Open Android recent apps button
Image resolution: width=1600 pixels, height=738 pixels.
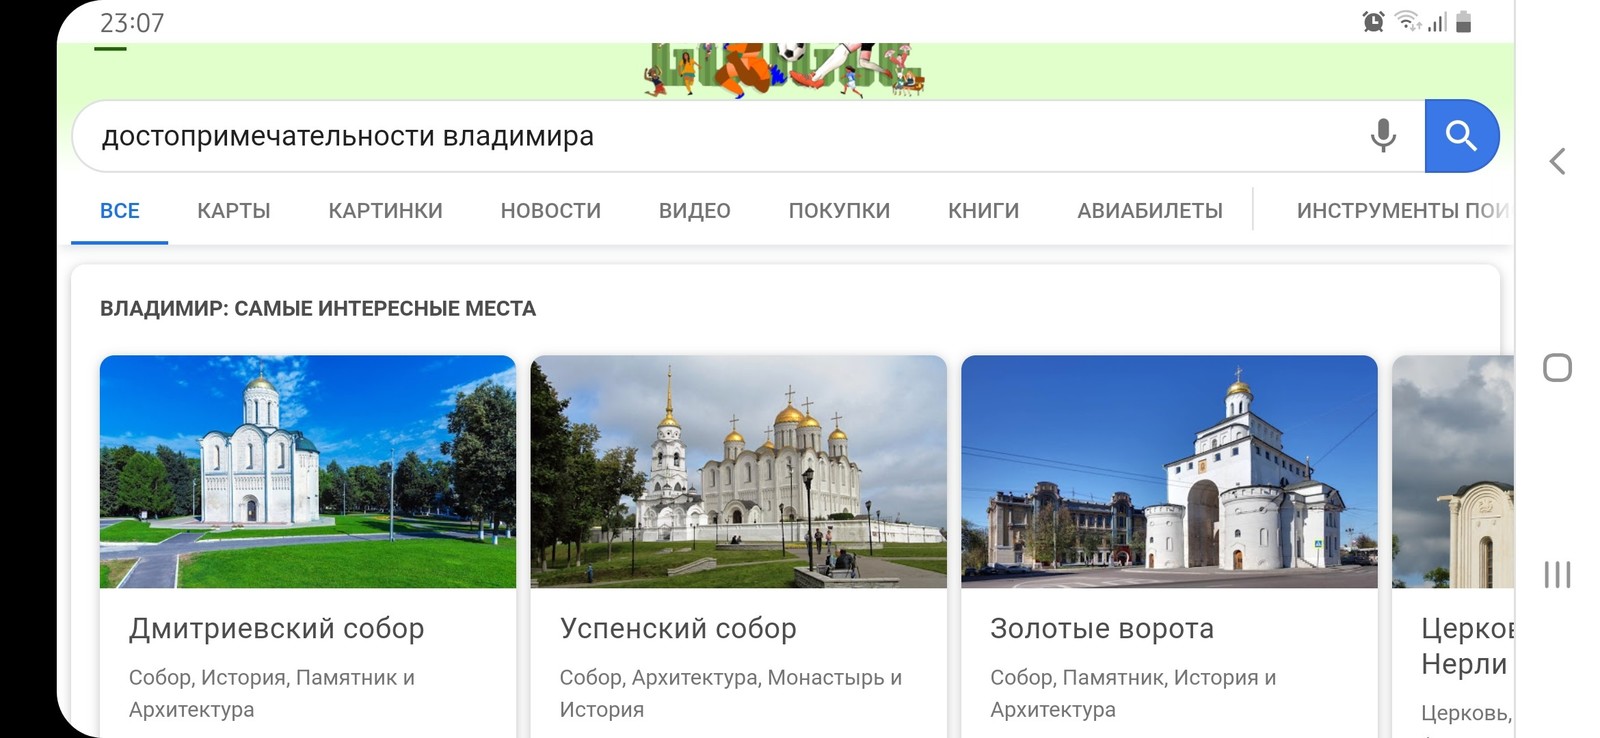pos(1557,574)
